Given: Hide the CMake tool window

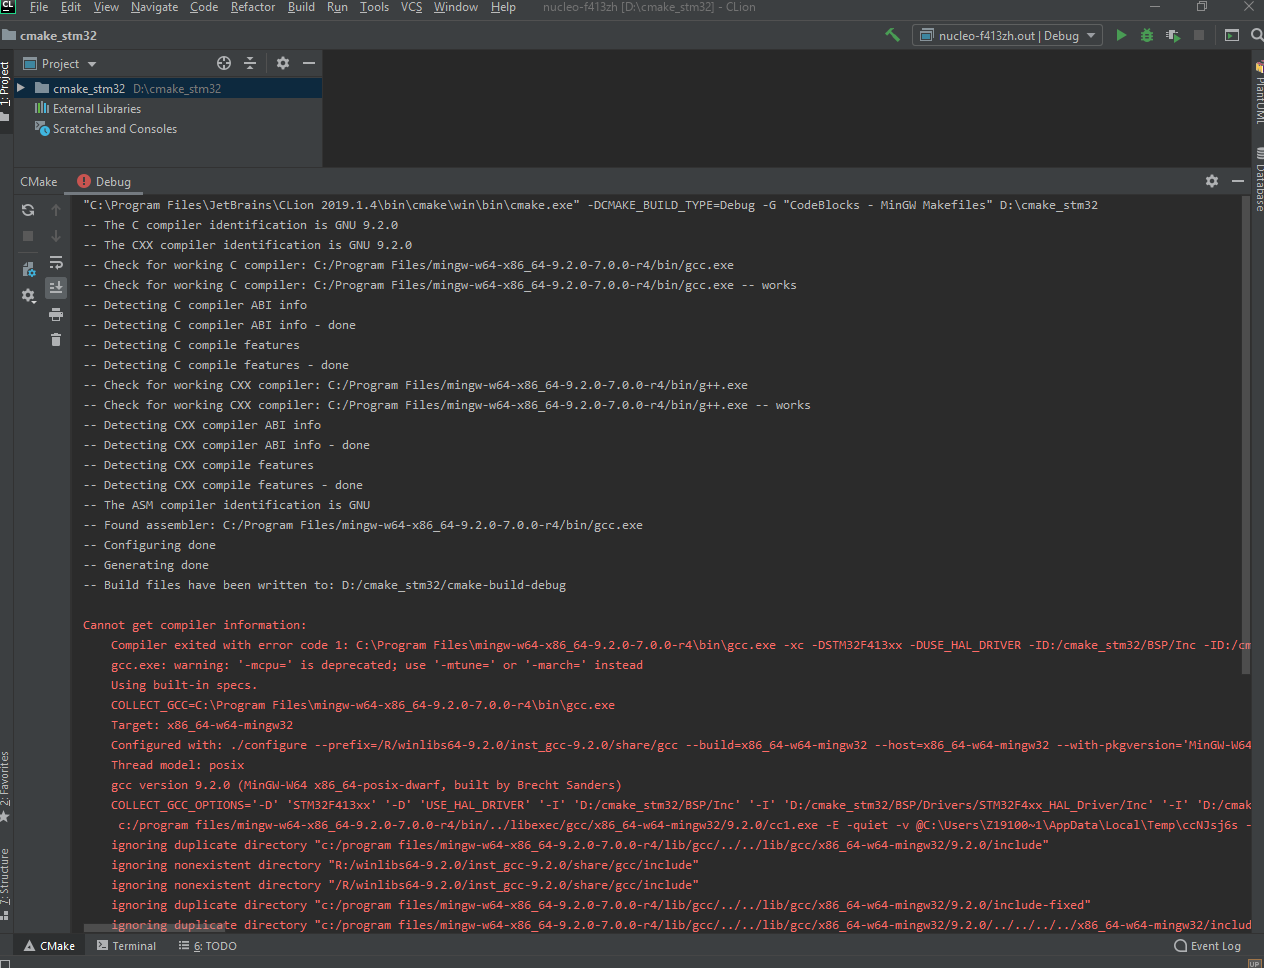Looking at the screenshot, I should [1238, 181].
